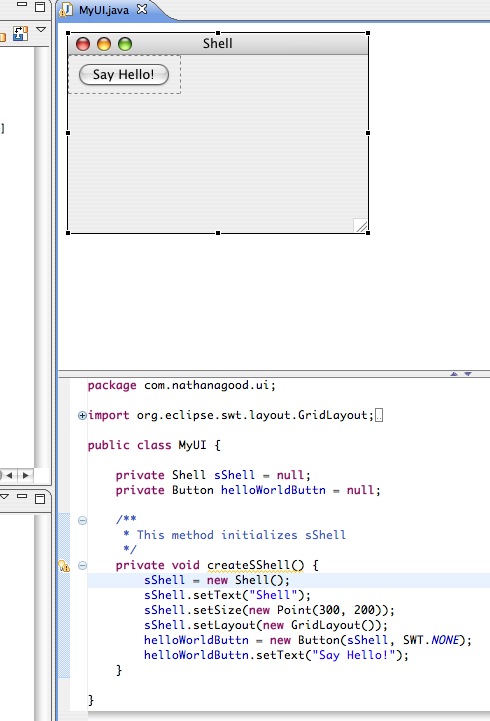Click the left scroll arrow in side panel
The height and width of the screenshot is (721, 490).
[9, 475]
